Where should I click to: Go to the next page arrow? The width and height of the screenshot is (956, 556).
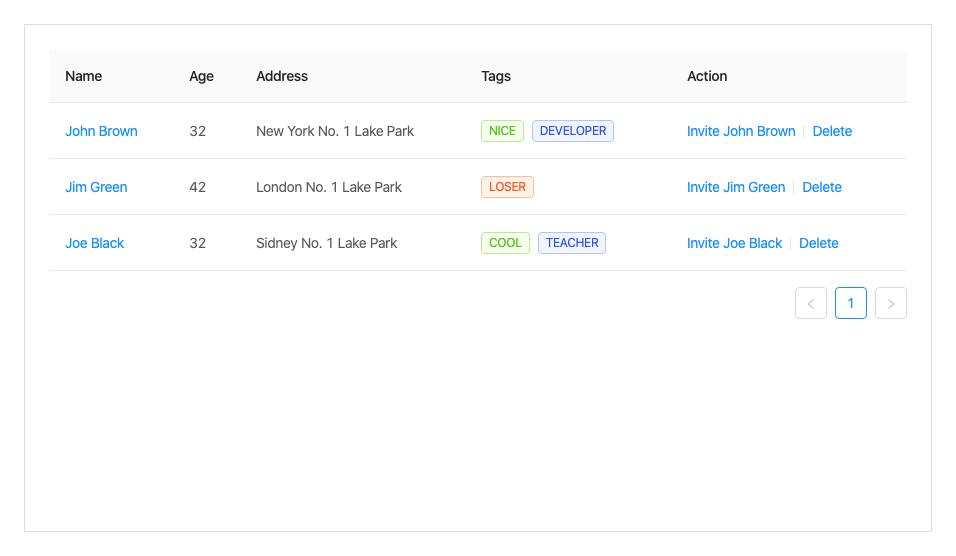pyautogui.click(x=891, y=303)
